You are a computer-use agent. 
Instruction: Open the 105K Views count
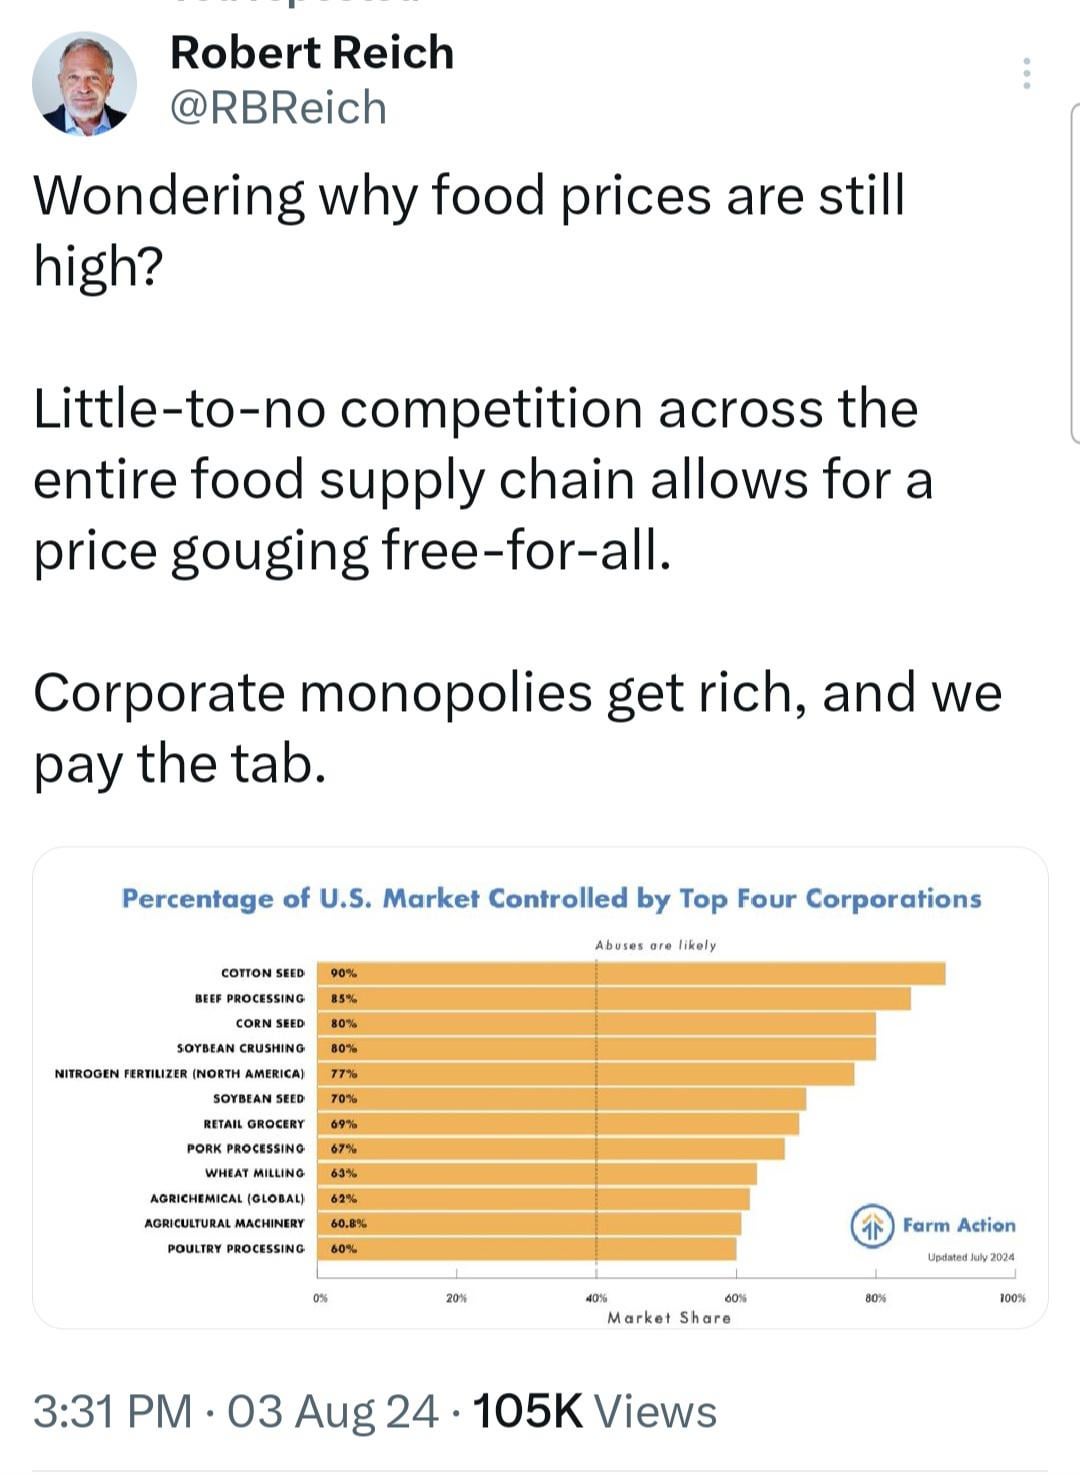pyautogui.click(x=594, y=1411)
